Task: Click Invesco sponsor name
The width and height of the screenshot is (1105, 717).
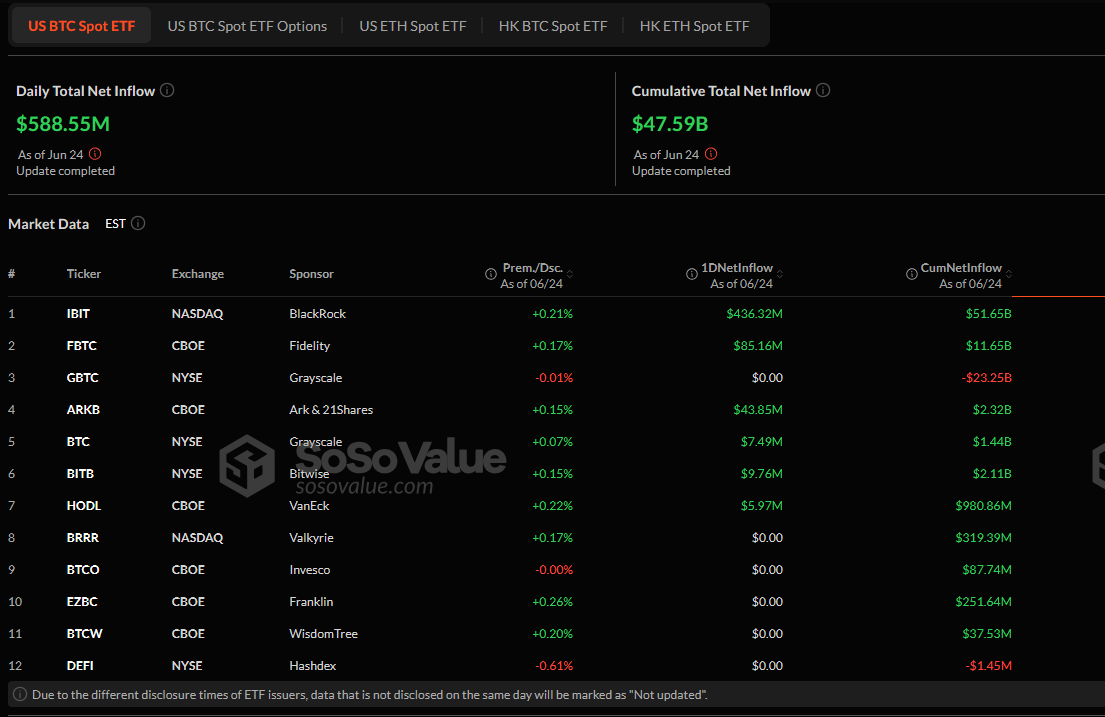Action: click(309, 570)
